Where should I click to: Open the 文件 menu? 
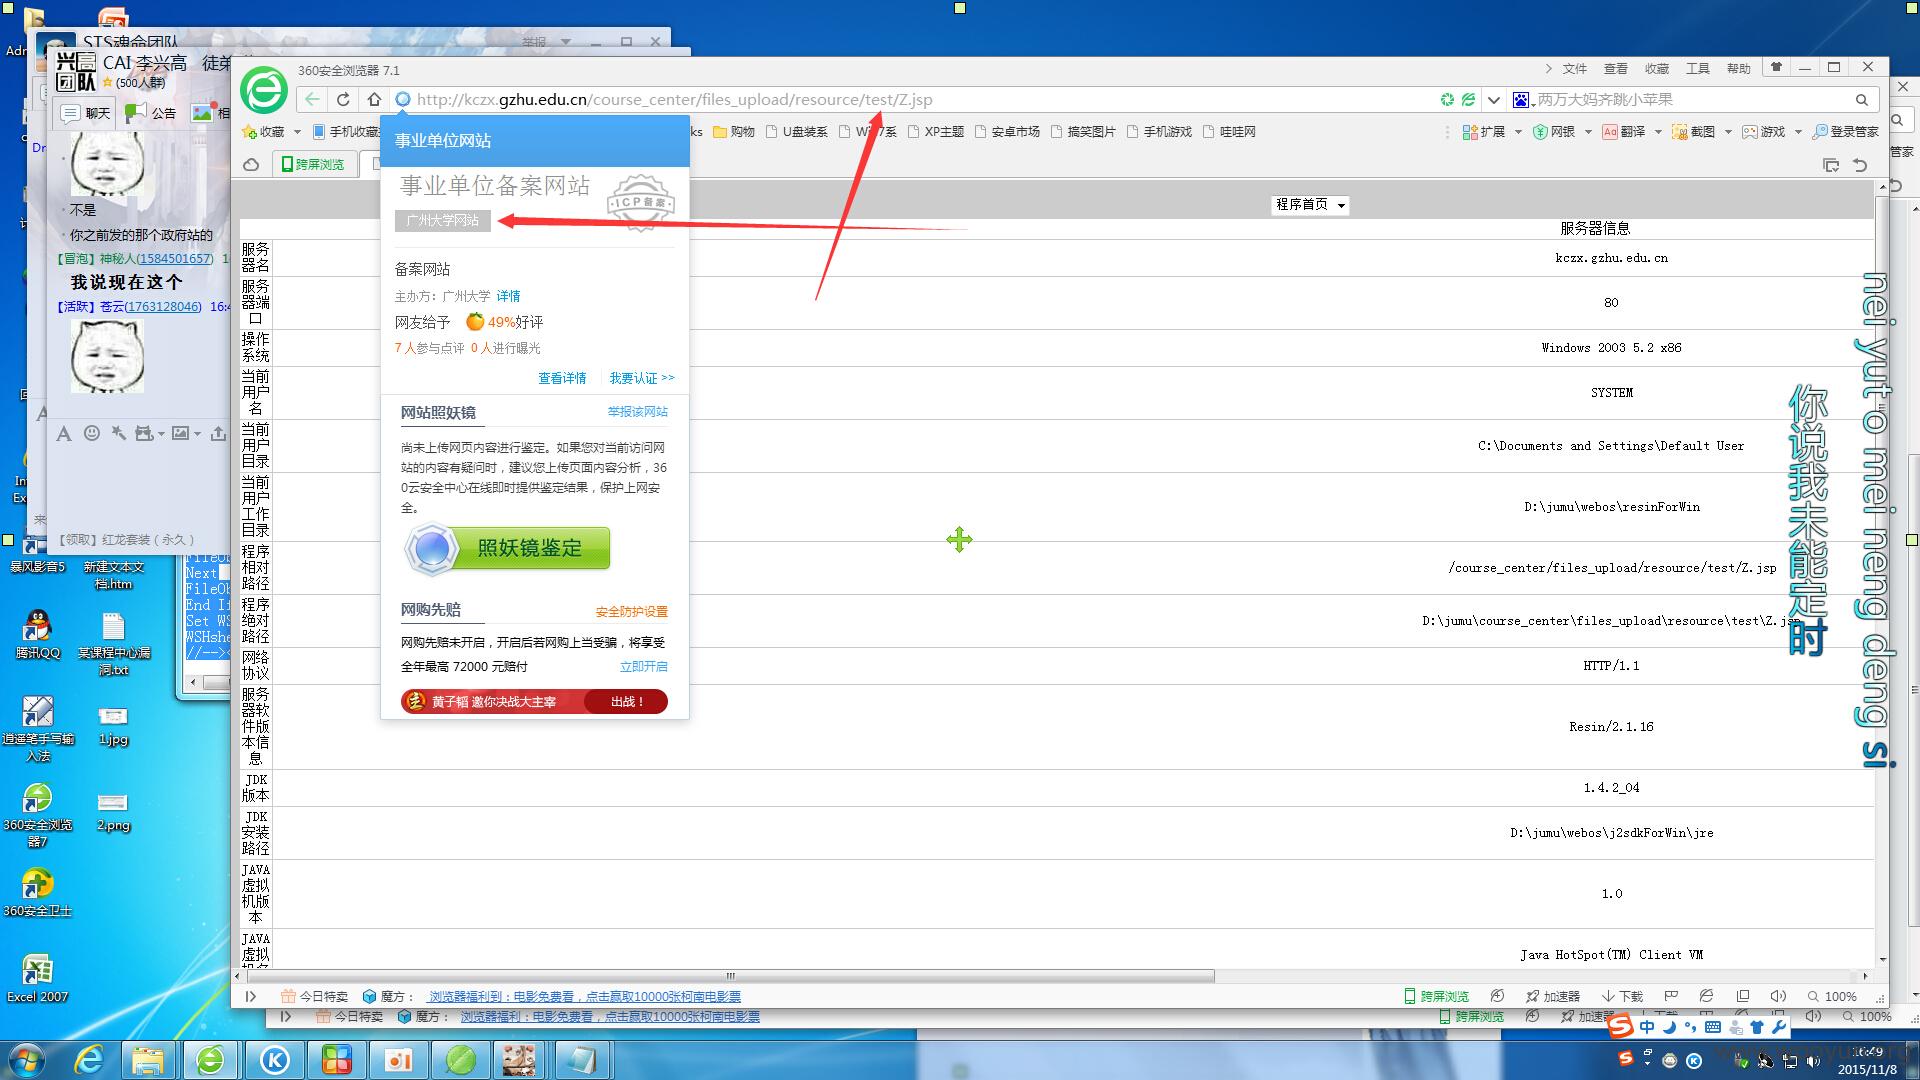tap(1575, 68)
